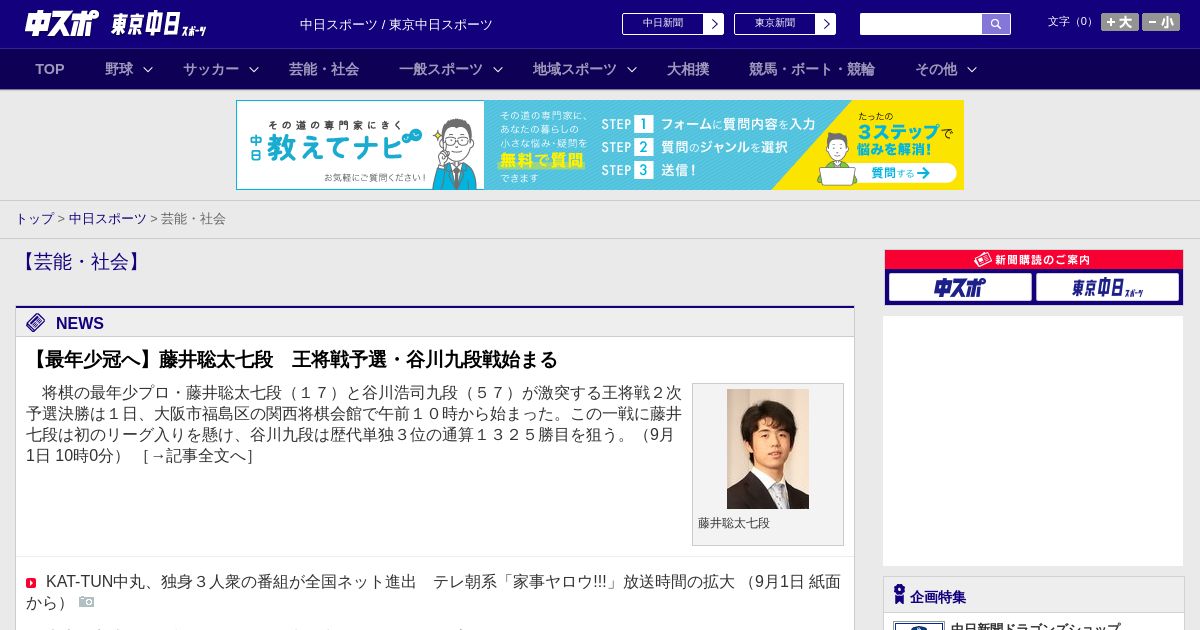This screenshot has height=630, width=1200.
Task: Go to TOP in navigation bar
Action: coord(50,69)
